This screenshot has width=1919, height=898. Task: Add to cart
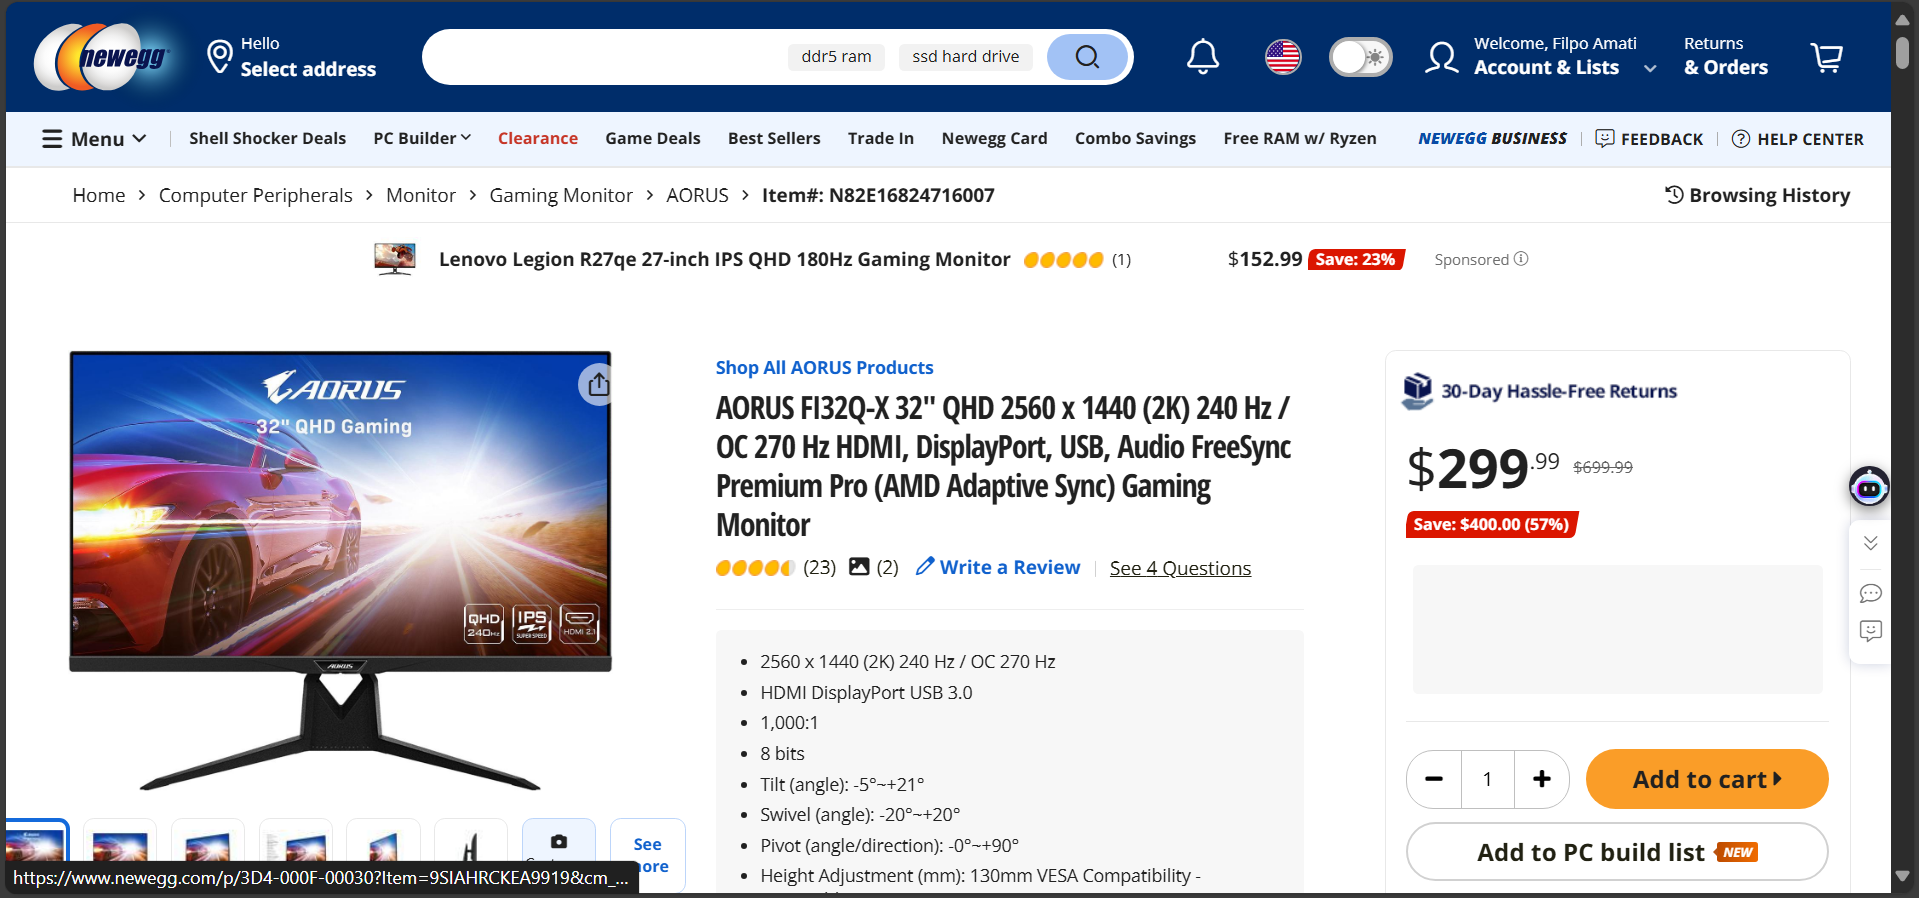tap(1707, 779)
